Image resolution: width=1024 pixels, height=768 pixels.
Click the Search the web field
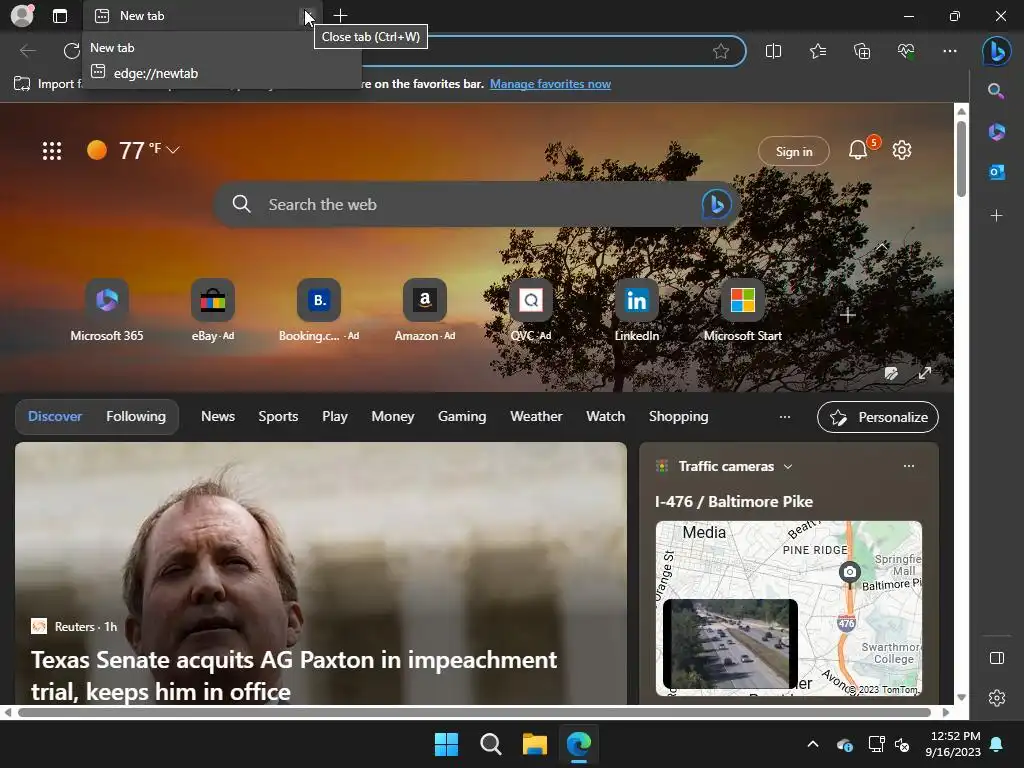tap(477, 204)
